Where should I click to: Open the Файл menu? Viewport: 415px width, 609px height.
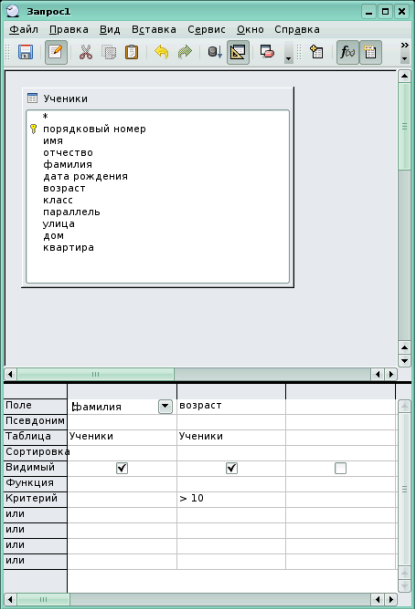[23, 30]
